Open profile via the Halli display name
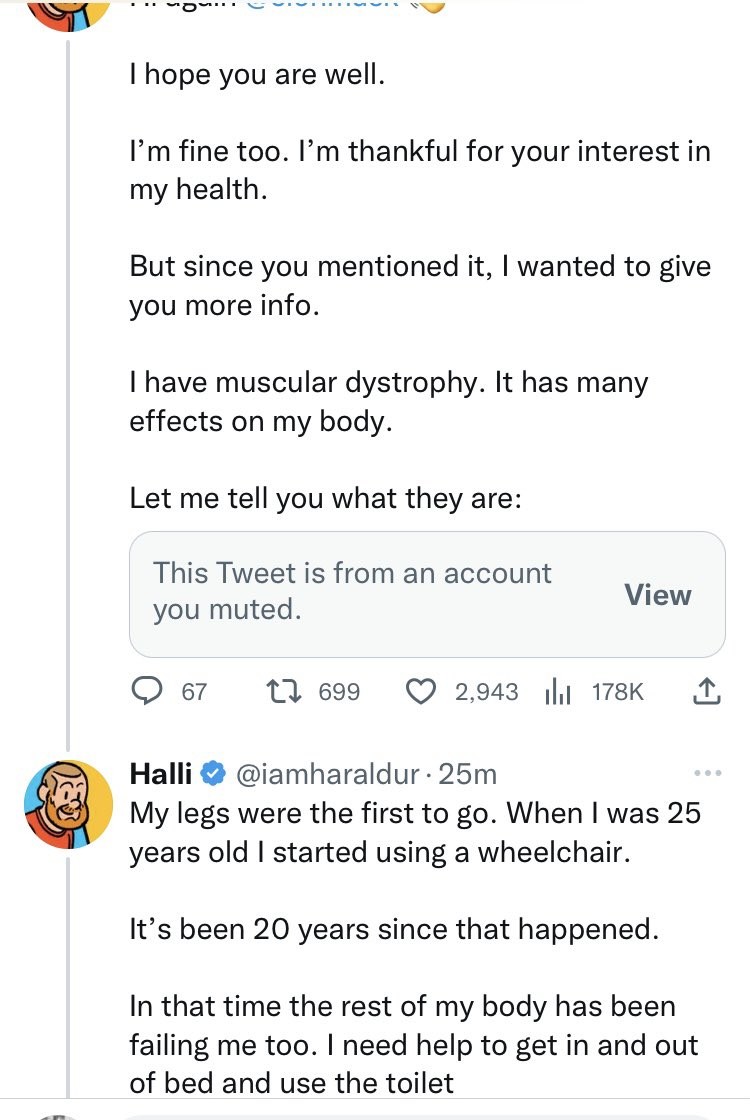 coord(161,774)
